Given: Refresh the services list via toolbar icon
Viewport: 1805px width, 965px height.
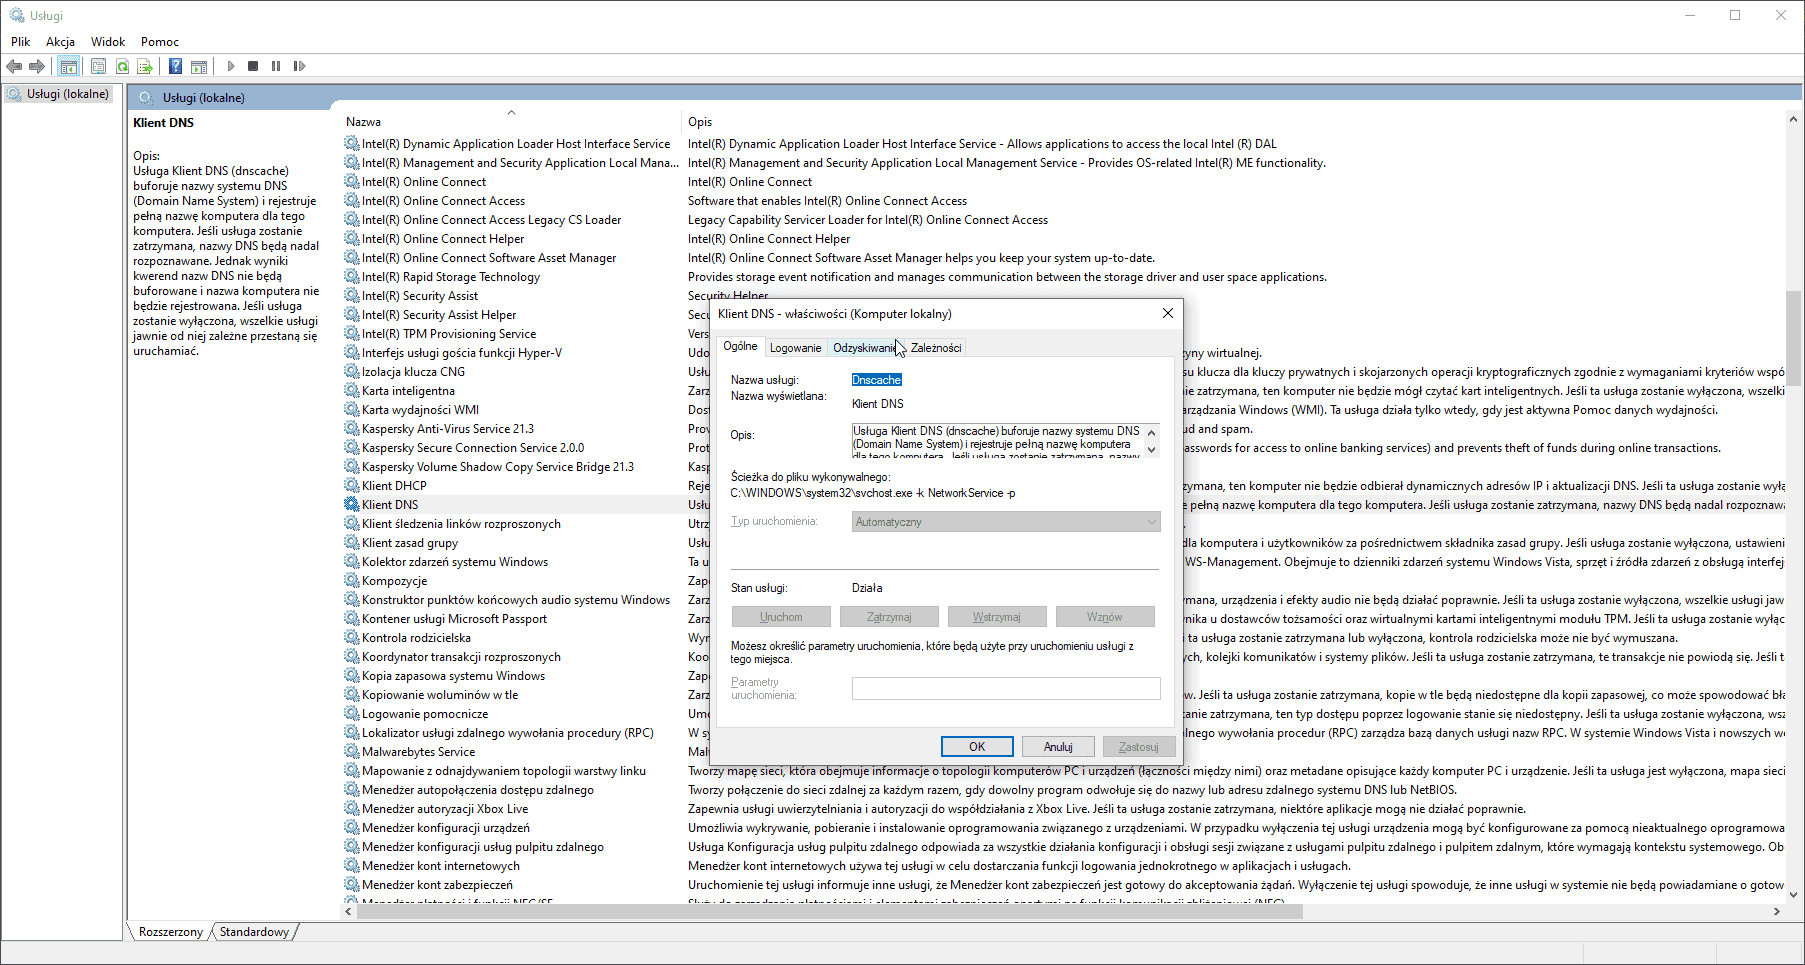Looking at the screenshot, I should [122, 66].
